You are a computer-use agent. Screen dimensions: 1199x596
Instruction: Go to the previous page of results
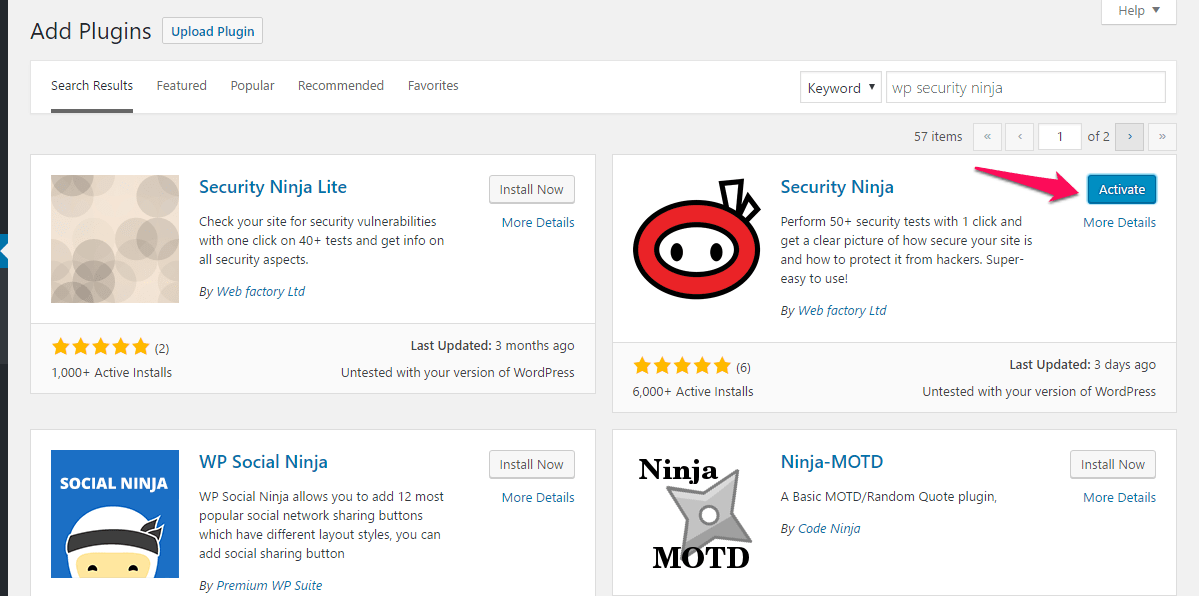tap(1019, 137)
